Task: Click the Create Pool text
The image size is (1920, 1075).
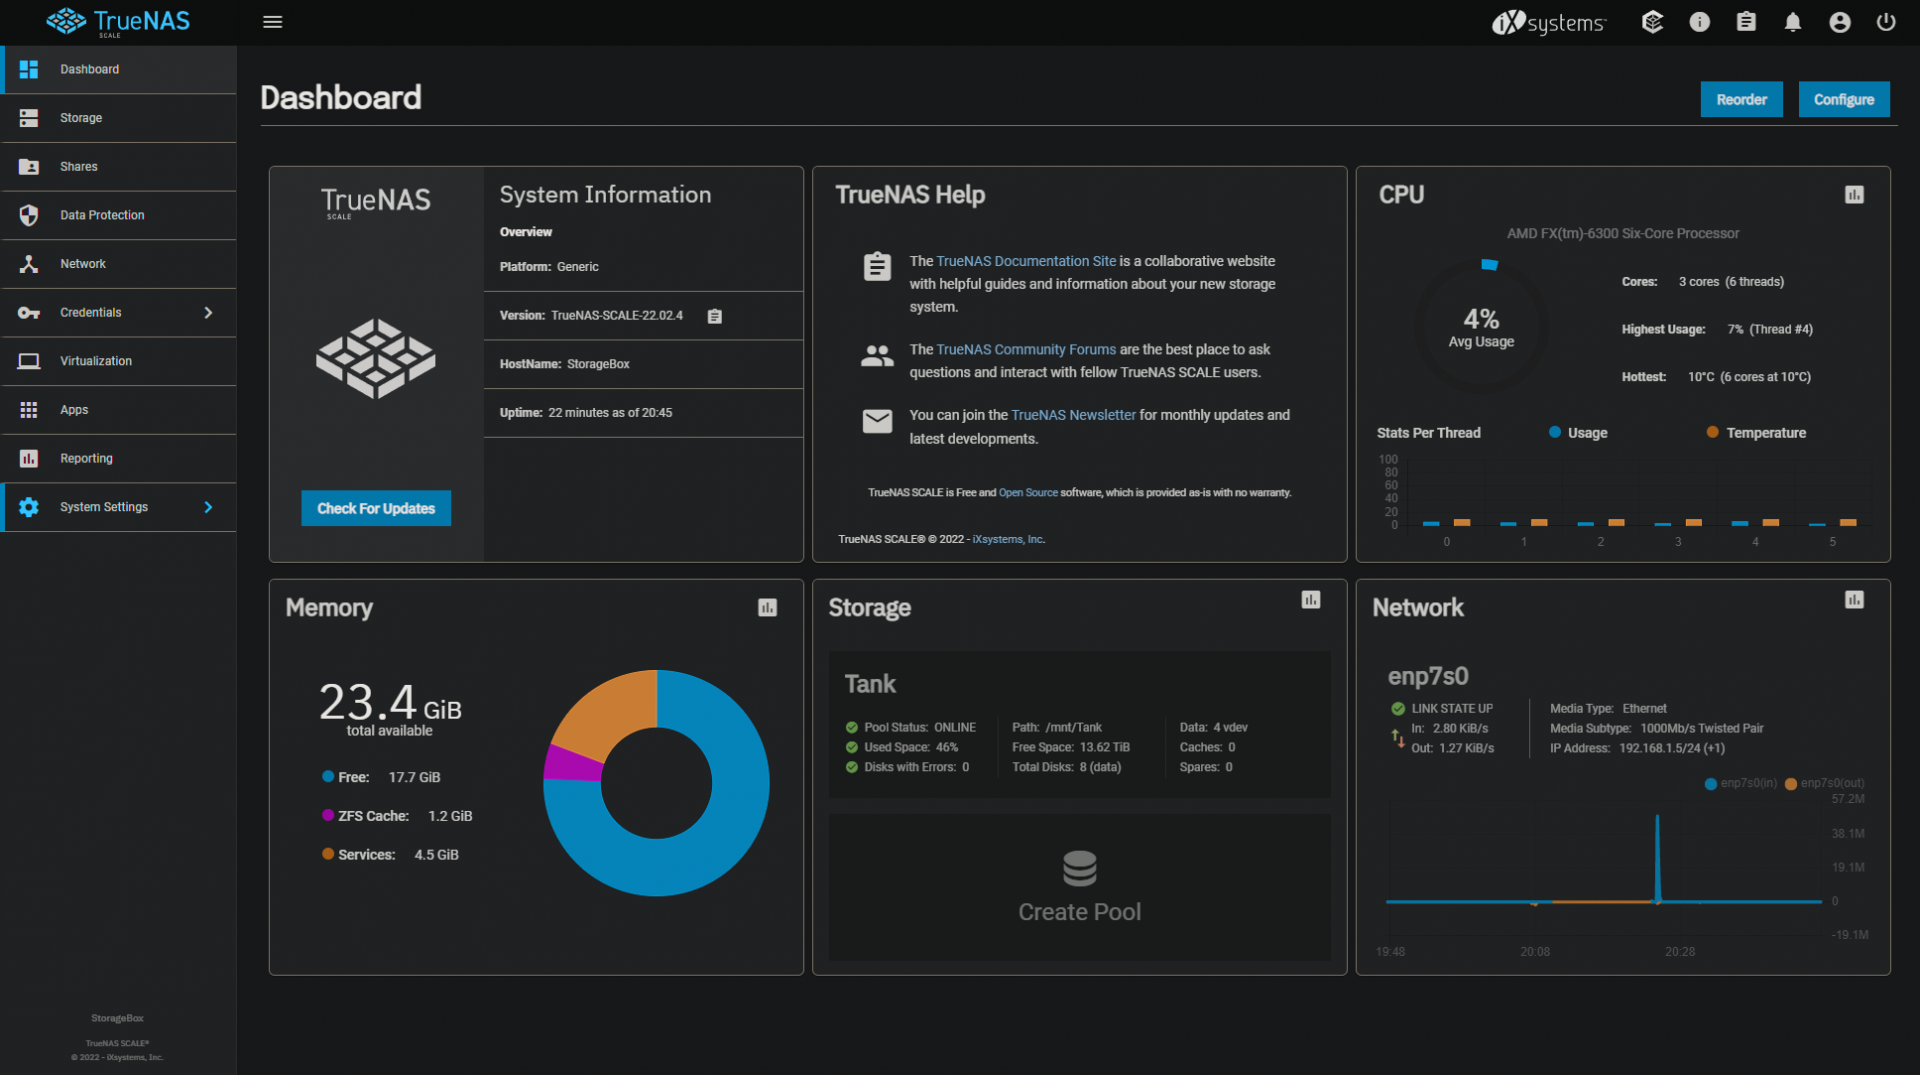Action: [x=1079, y=912]
